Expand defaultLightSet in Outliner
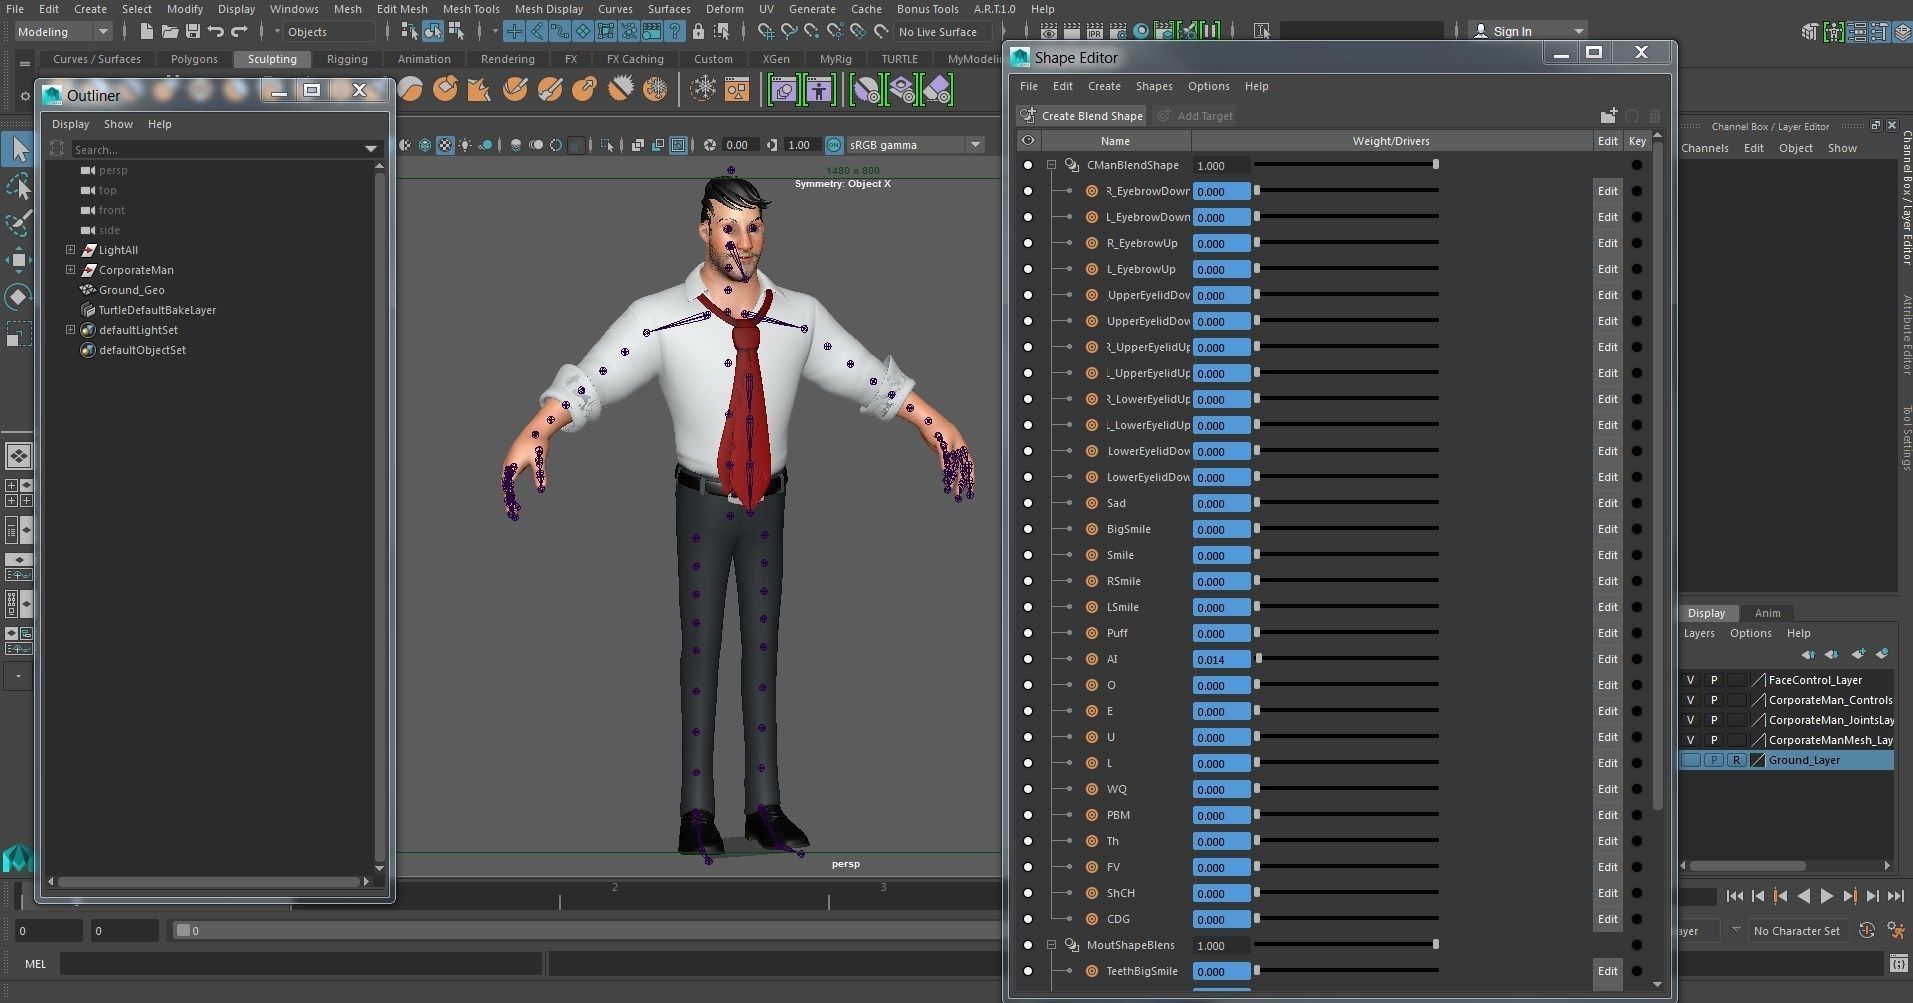Screen dimensions: 1913x1003 70,330
